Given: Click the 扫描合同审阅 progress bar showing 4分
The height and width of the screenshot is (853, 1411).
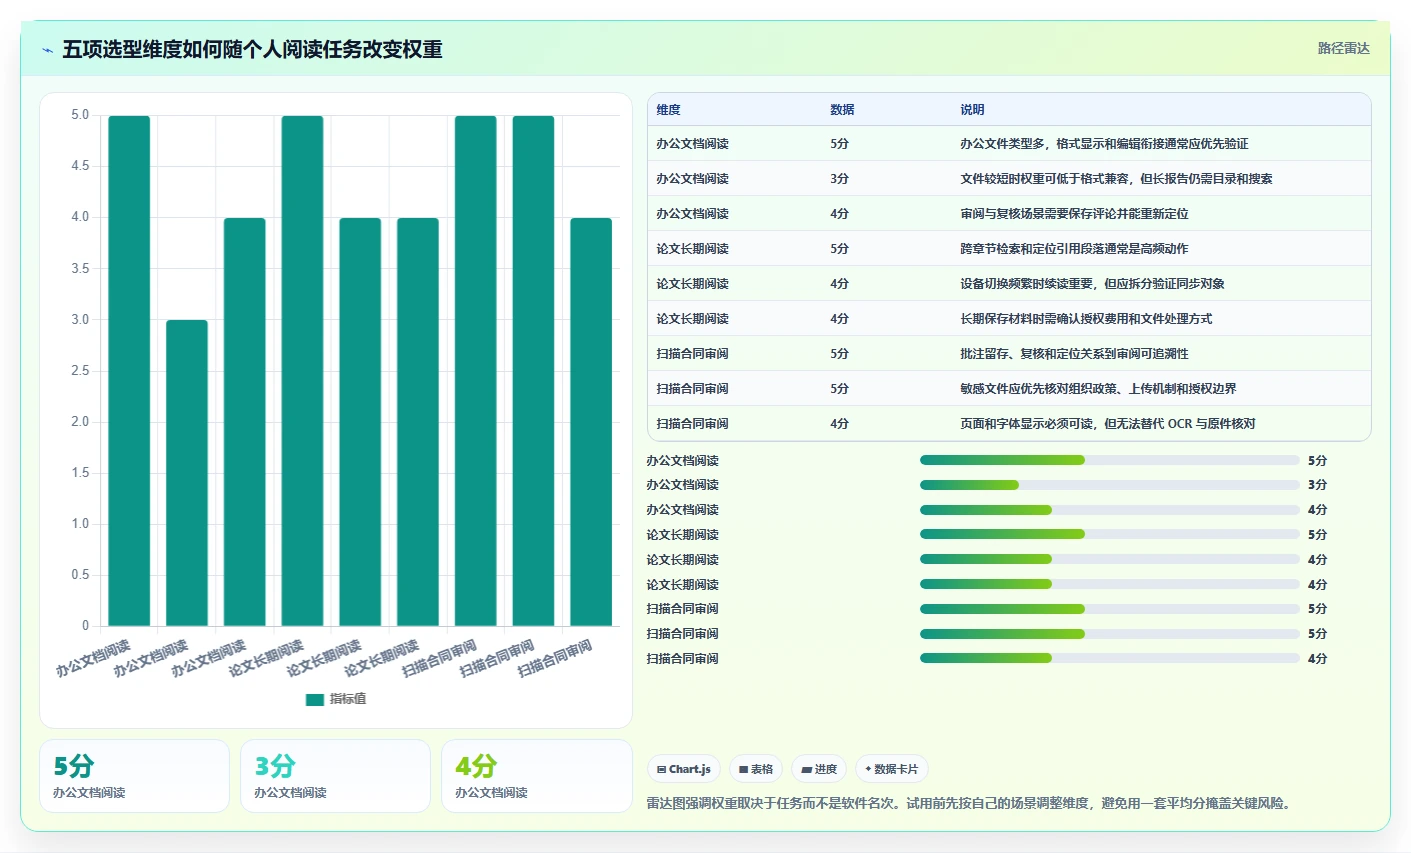Looking at the screenshot, I should click(x=1109, y=658).
